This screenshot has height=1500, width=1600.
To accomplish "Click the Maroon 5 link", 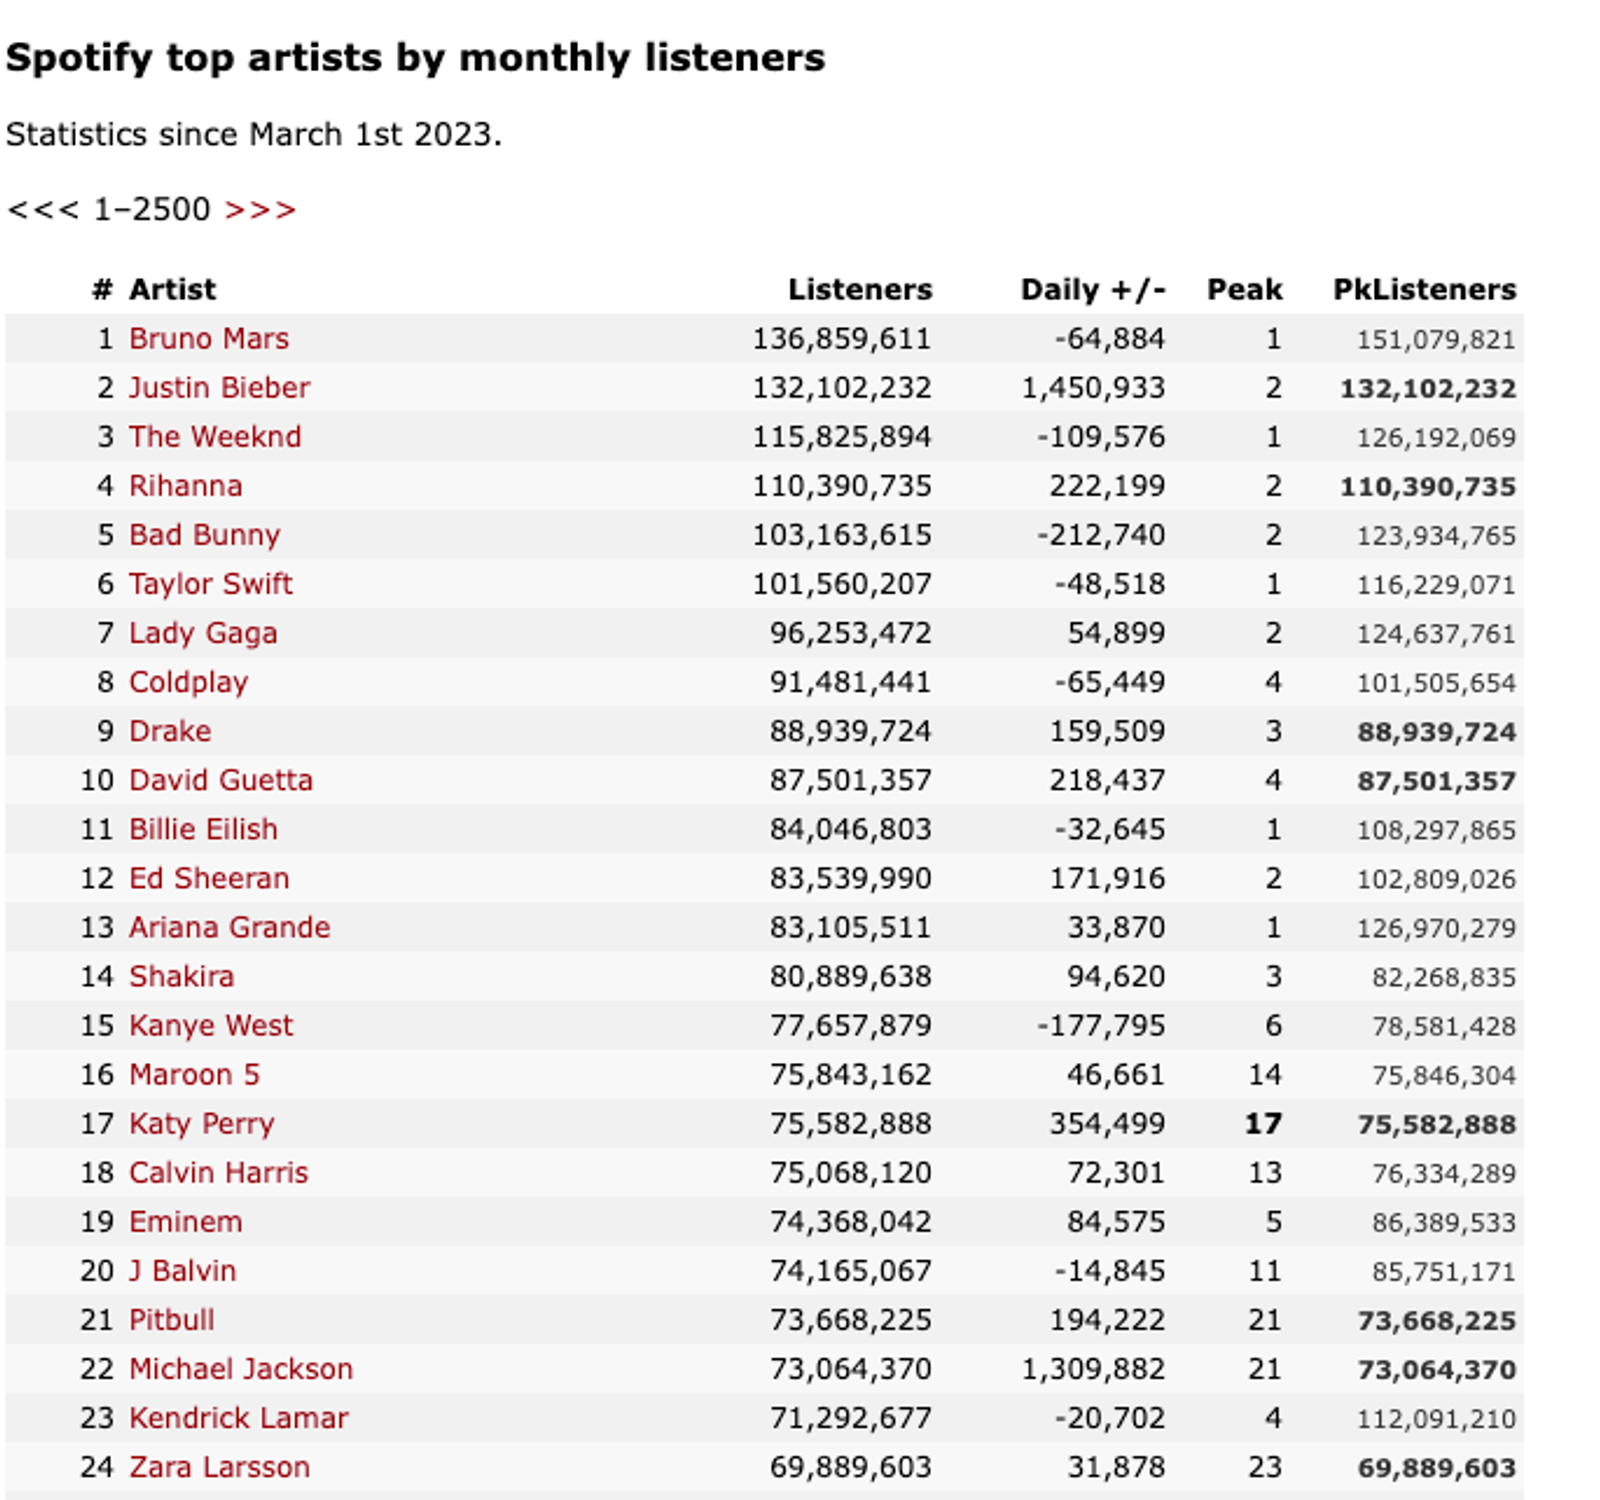I will click(x=194, y=1075).
